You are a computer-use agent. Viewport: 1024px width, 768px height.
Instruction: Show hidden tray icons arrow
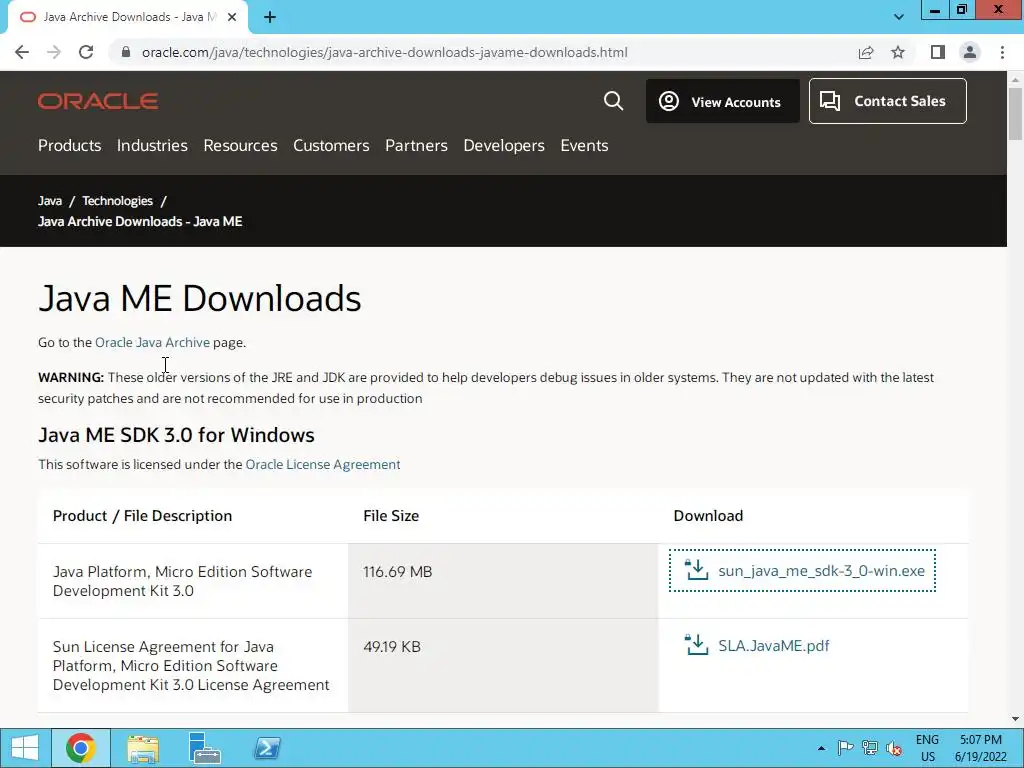pyautogui.click(x=821, y=748)
